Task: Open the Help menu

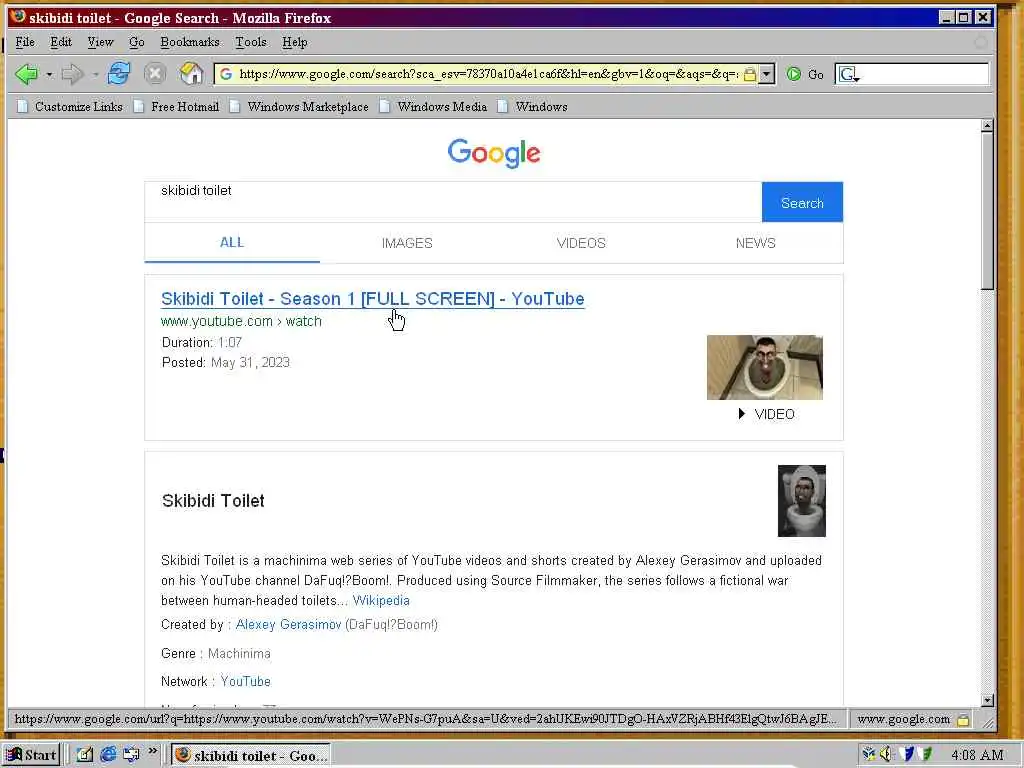Action: point(295,42)
